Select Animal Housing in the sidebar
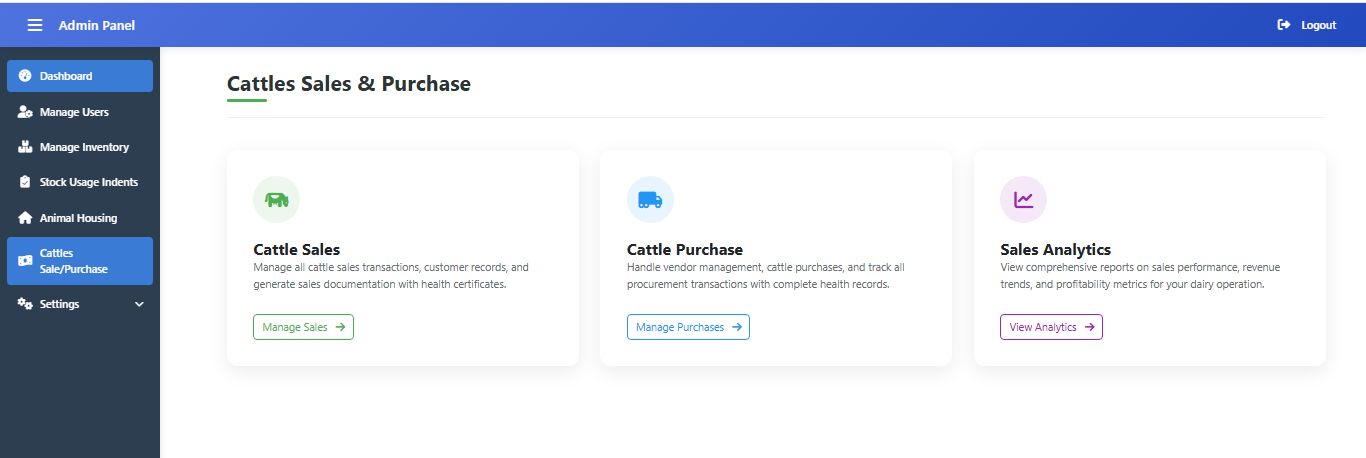 (x=78, y=218)
